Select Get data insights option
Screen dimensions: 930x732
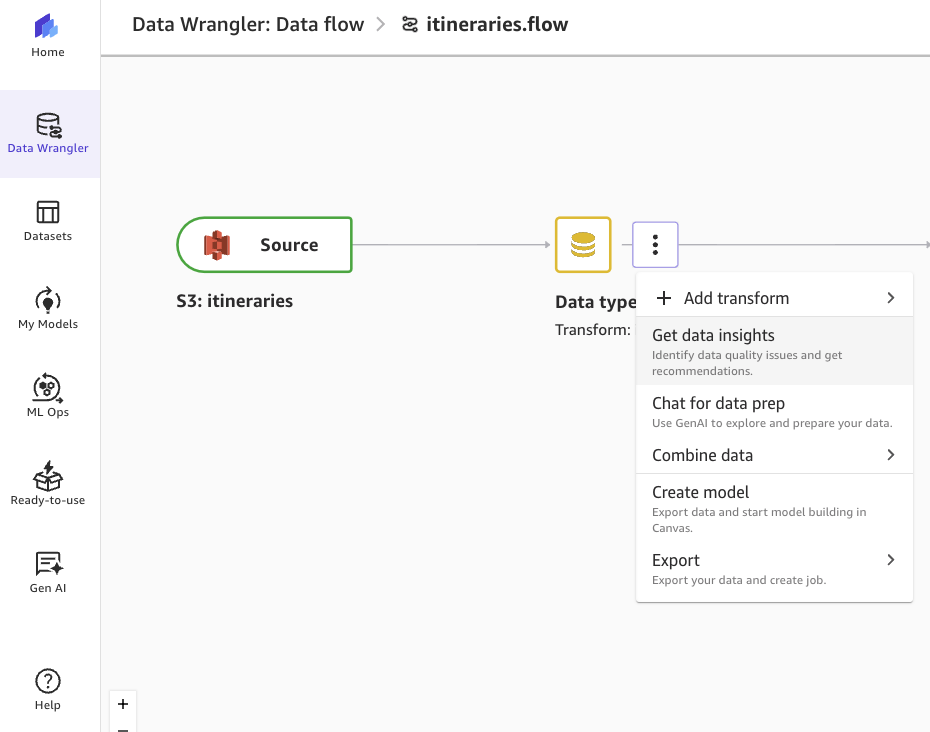[774, 351]
